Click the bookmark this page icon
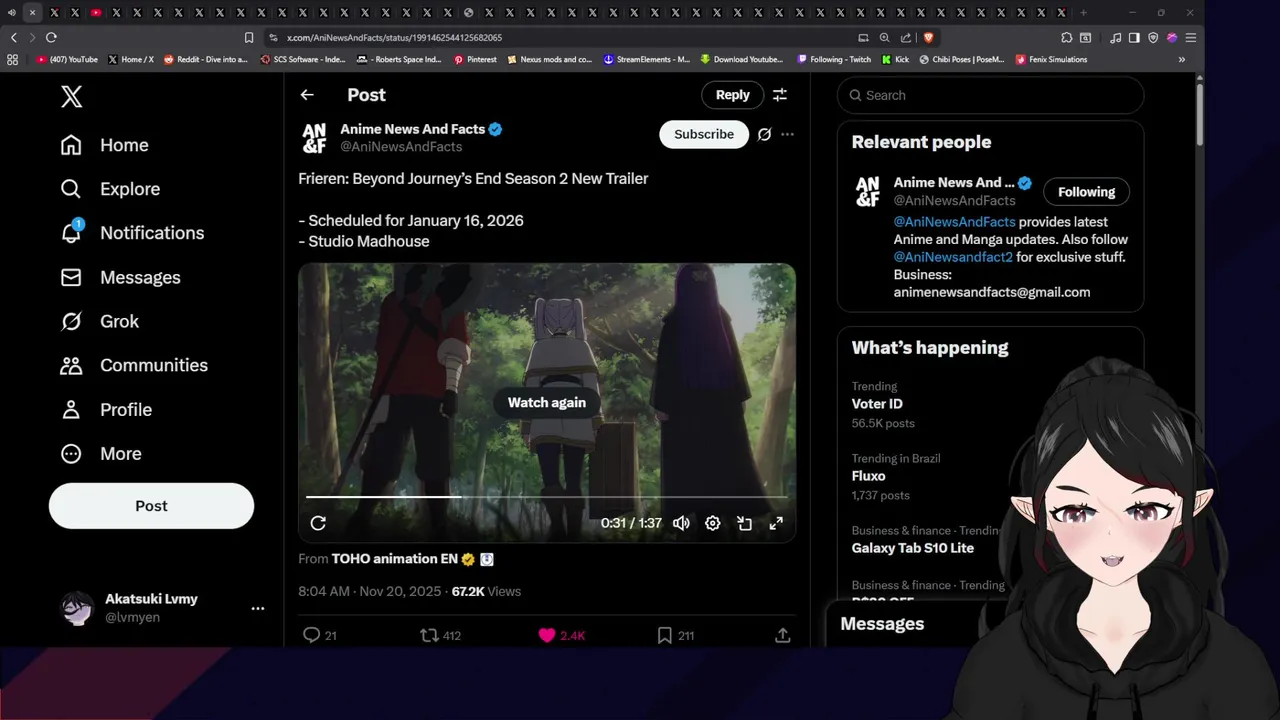Screen dimensions: 1280x720 click(249, 37)
